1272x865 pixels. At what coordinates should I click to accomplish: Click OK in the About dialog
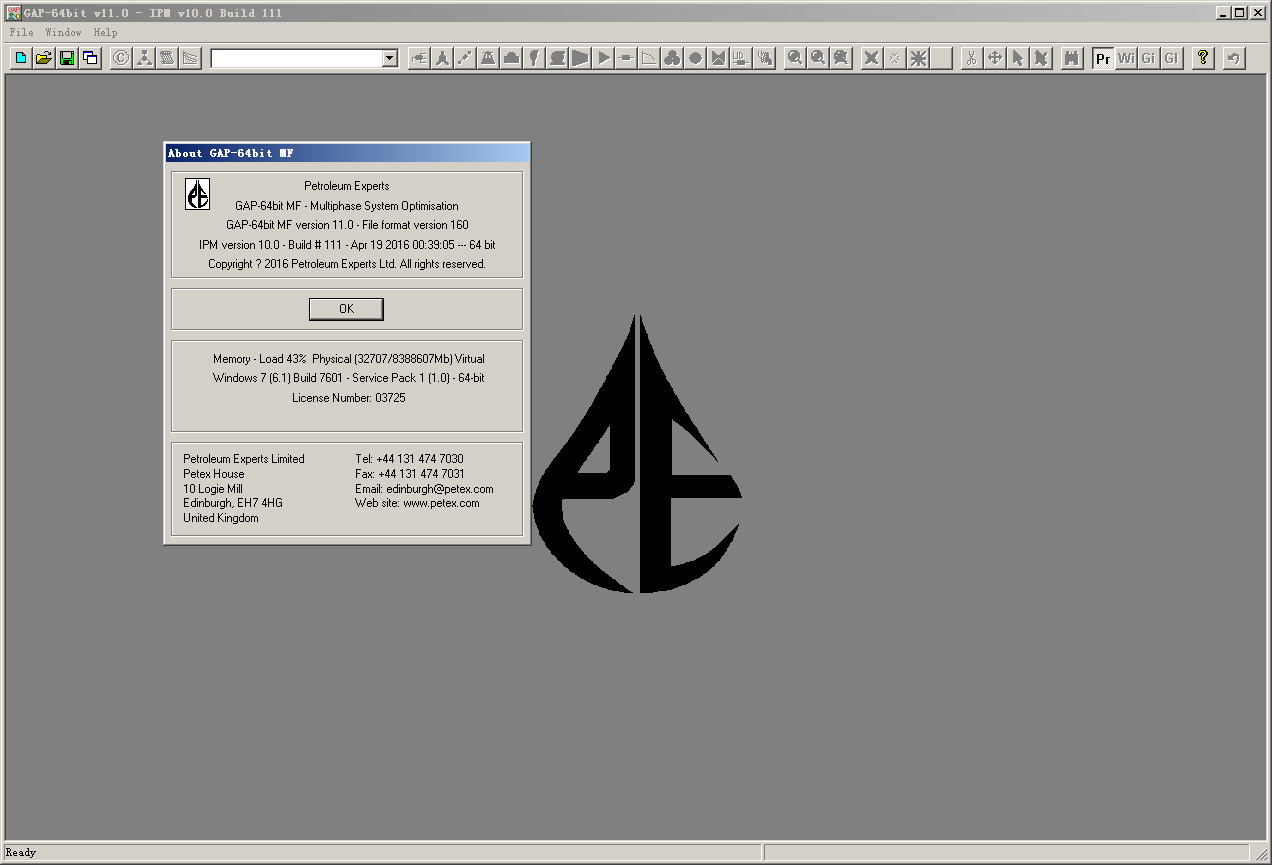(x=346, y=309)
